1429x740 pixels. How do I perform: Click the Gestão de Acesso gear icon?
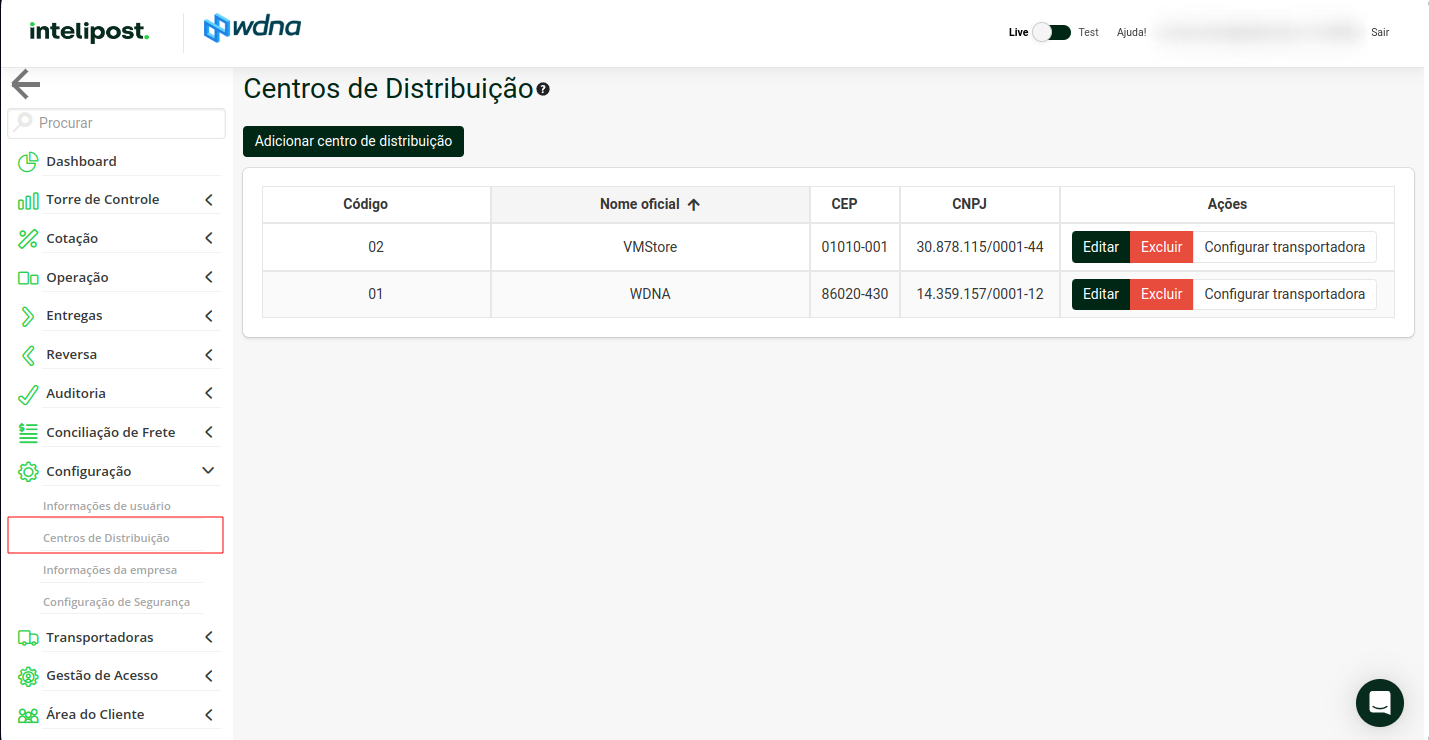point(28,676)
